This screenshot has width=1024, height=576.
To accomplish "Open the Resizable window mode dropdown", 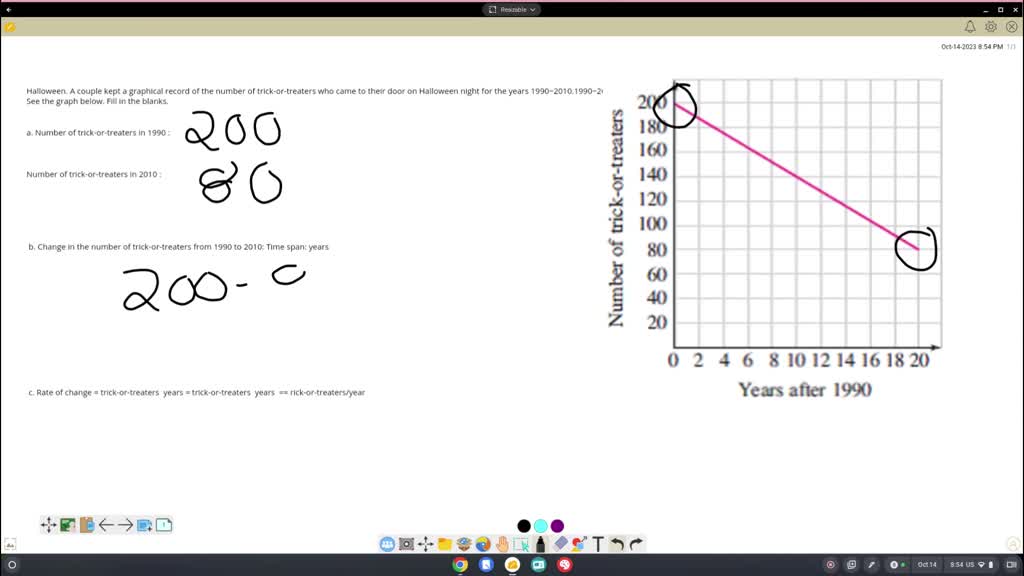I will (511, 9).
